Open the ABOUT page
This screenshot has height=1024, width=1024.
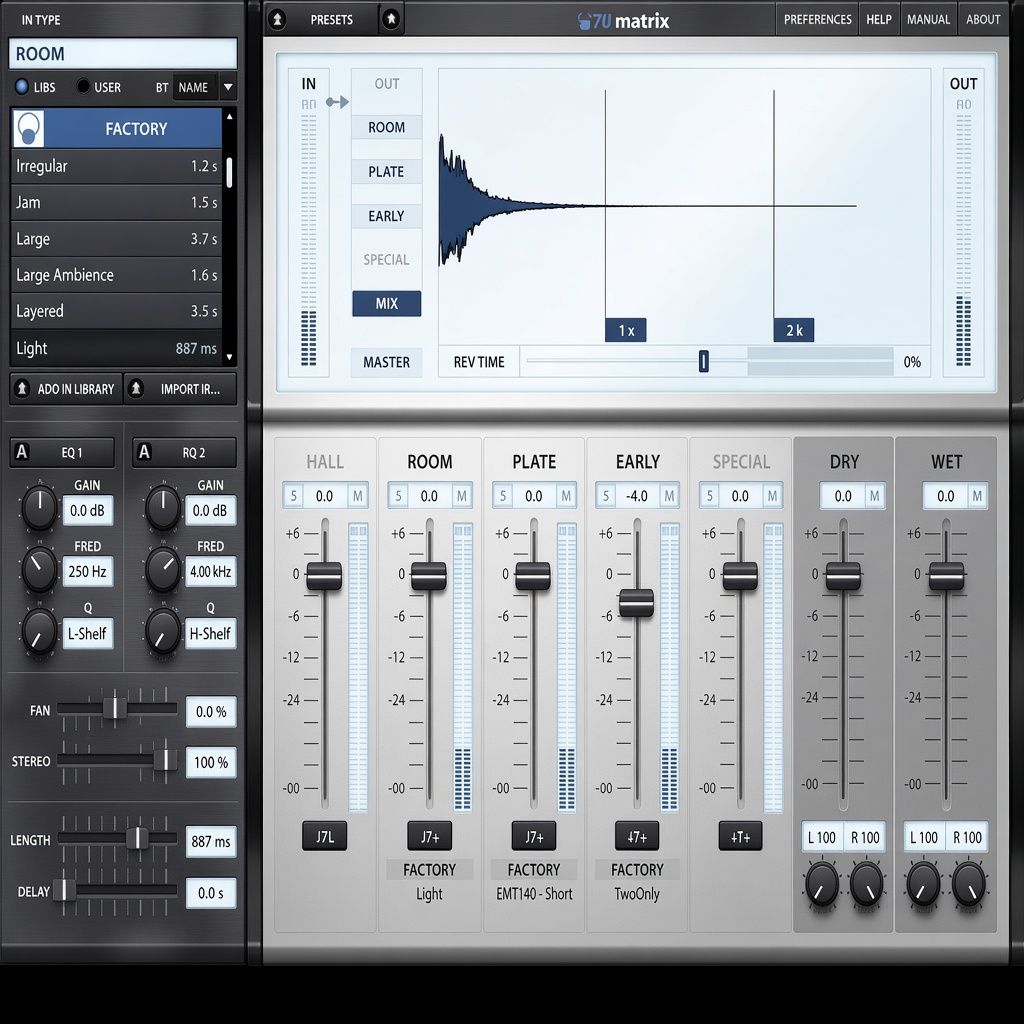[983, 20]
